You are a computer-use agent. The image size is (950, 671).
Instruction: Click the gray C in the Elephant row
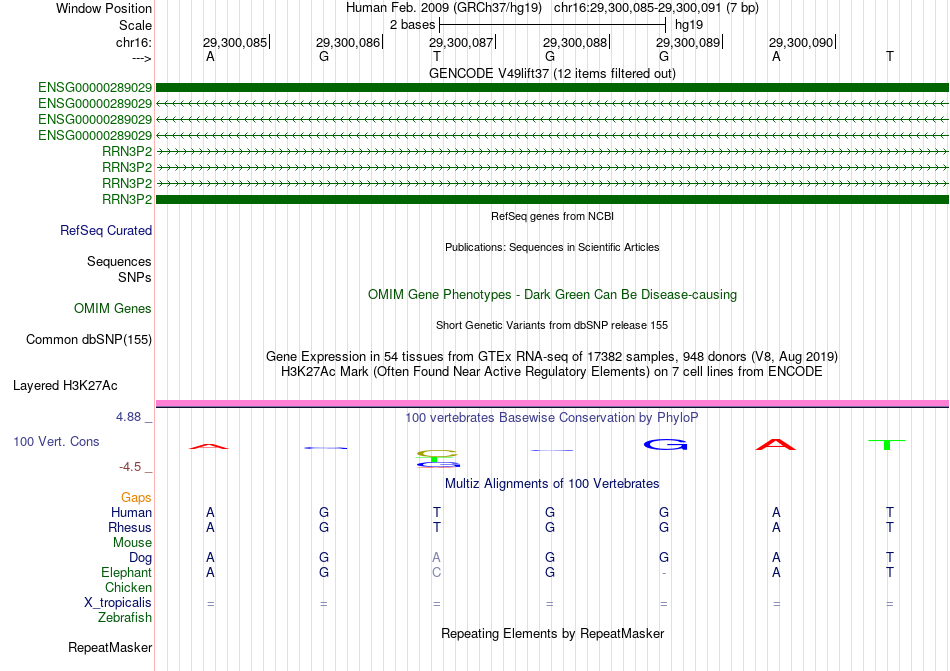[x=436, y=572]
